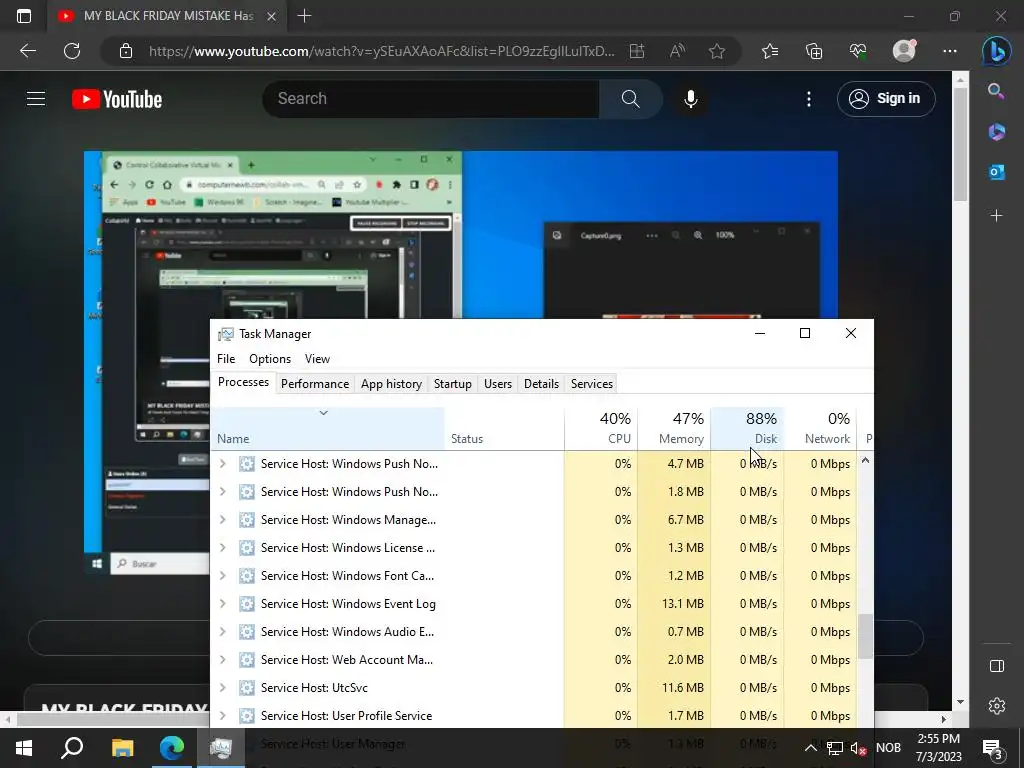Click the Windows Start button
Screen dimensions: 1024x768
(x=24, y=748)
